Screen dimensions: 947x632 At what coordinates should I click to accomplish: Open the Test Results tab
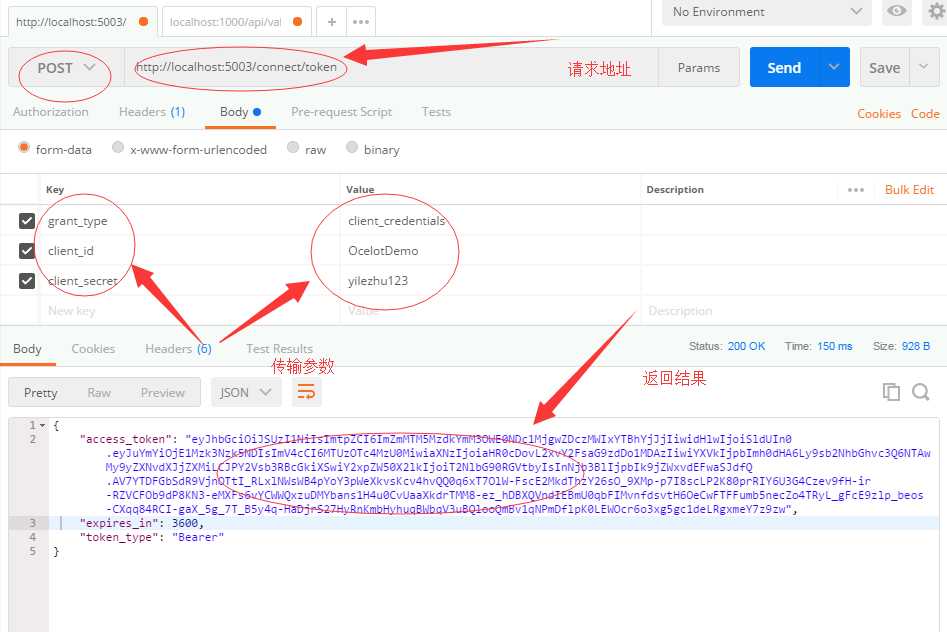point(279,349)
